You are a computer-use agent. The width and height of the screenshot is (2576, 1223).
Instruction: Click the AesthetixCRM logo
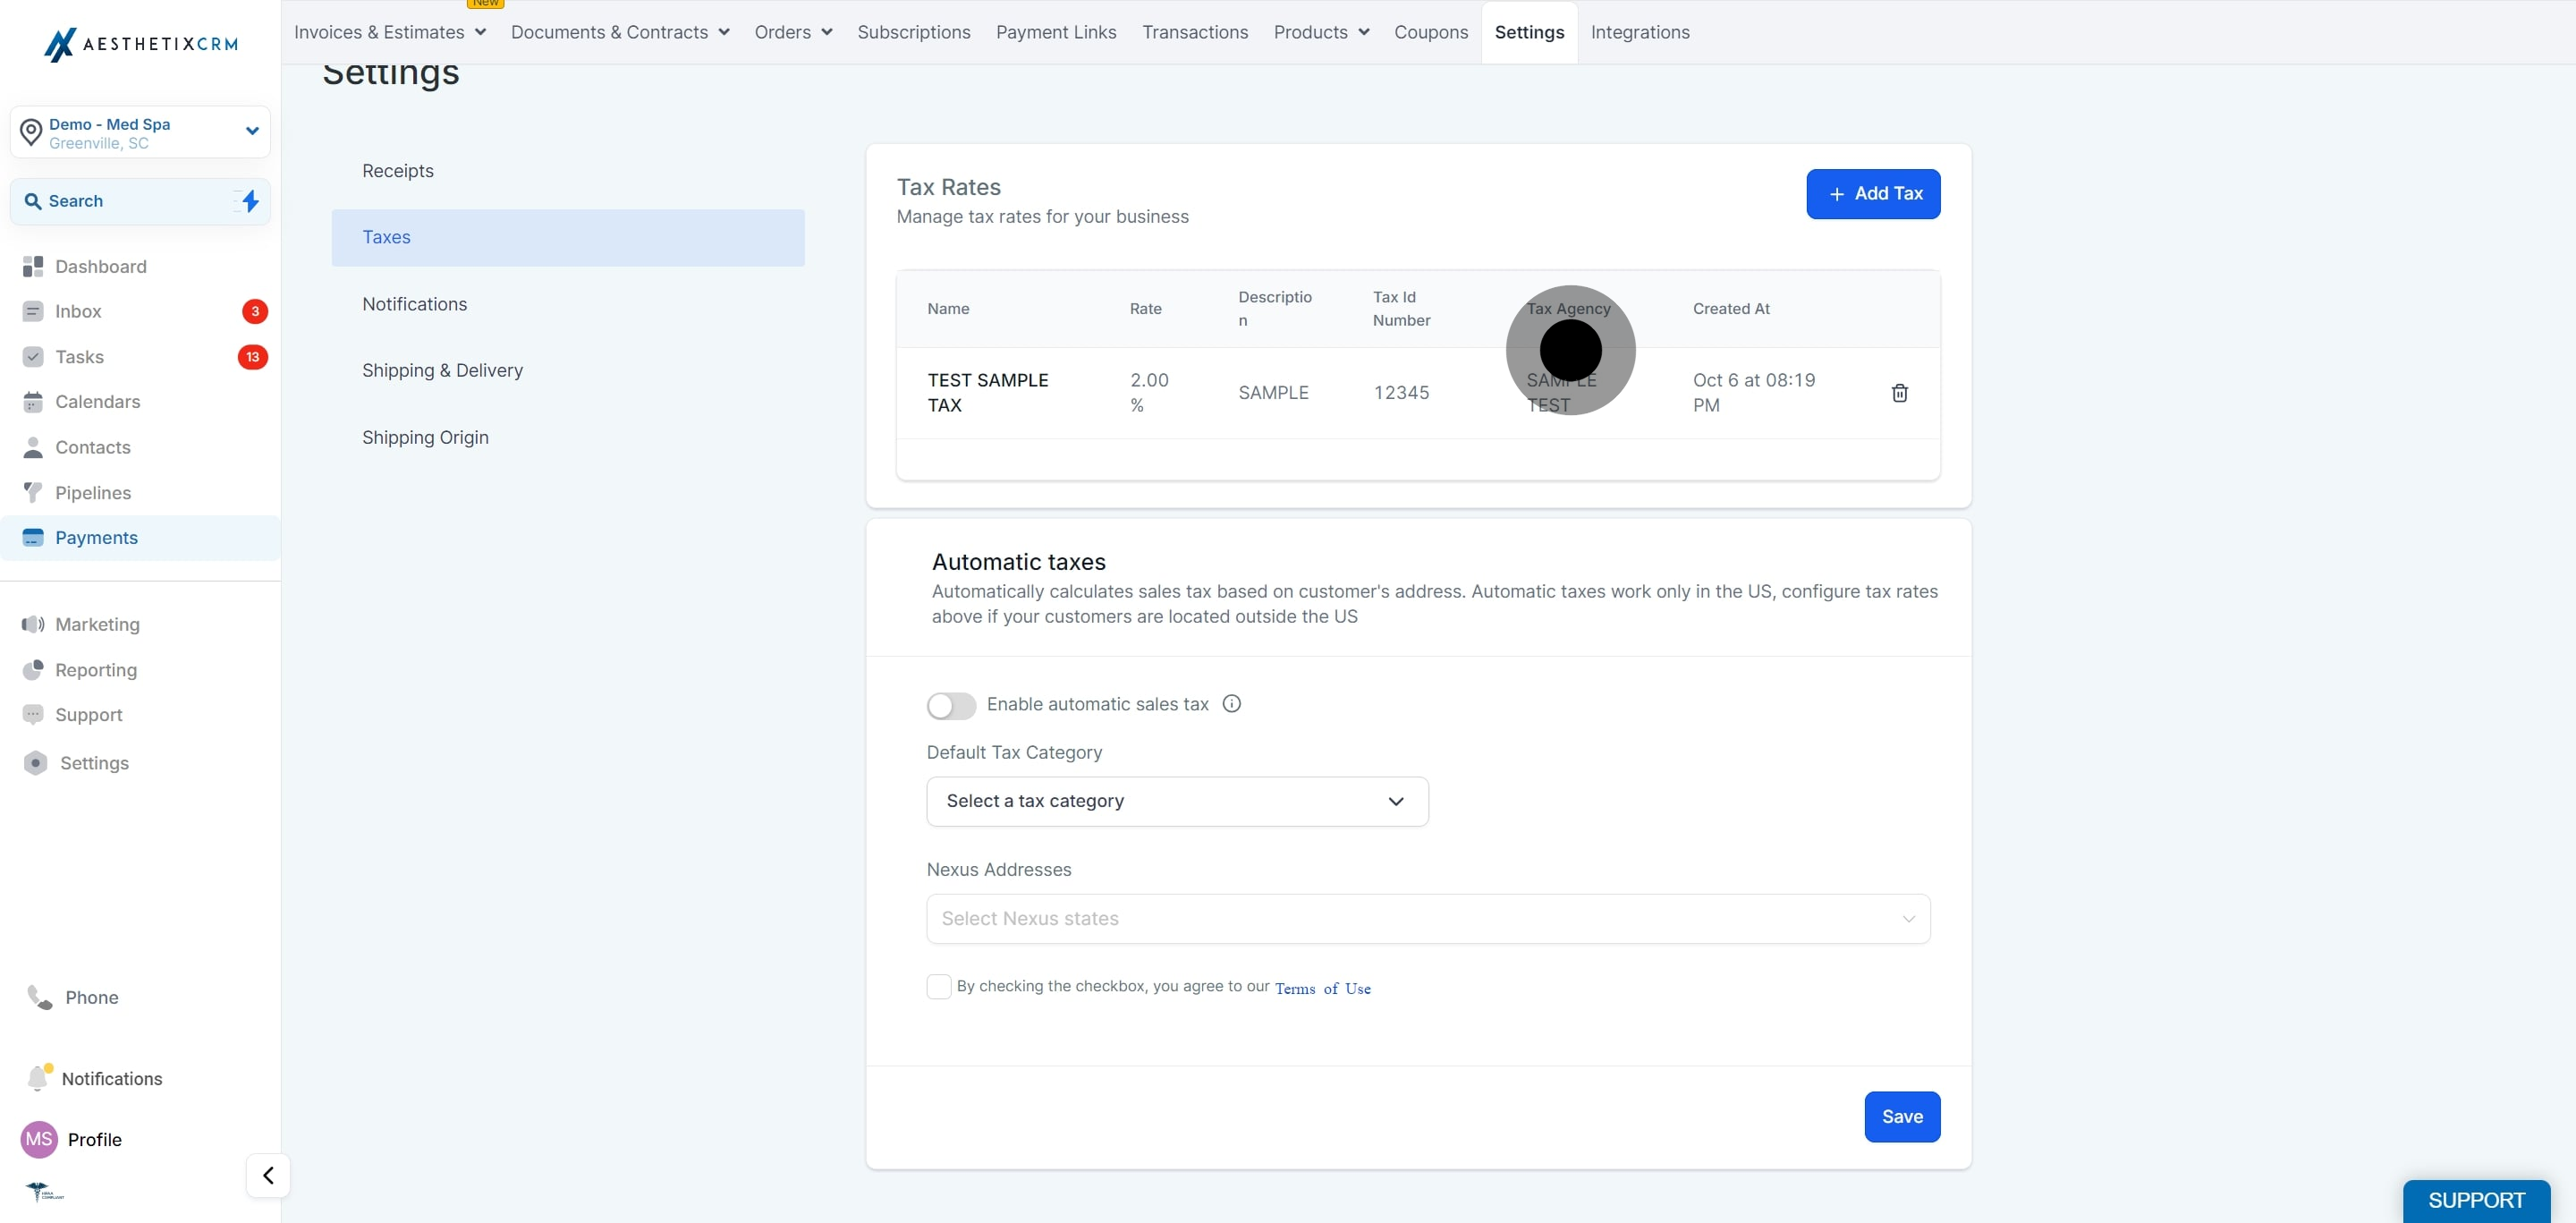point(141,44)
